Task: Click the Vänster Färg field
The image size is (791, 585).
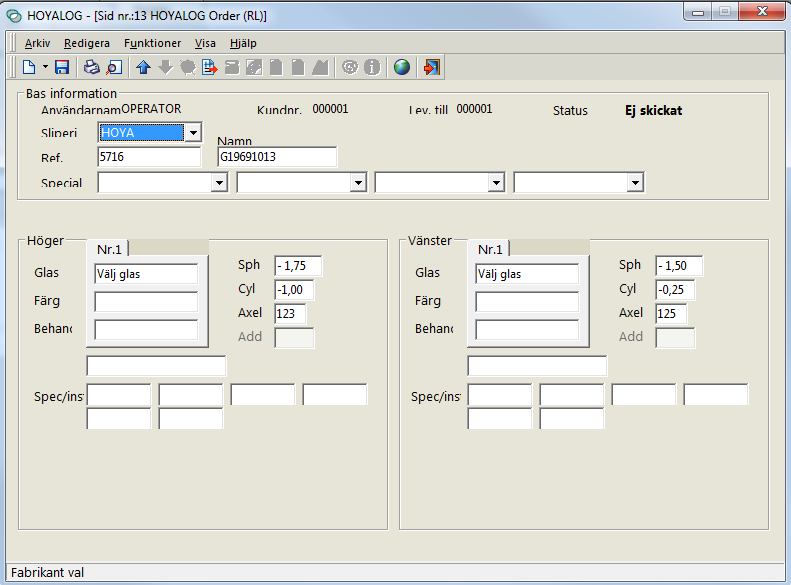Action: [527, 302]
